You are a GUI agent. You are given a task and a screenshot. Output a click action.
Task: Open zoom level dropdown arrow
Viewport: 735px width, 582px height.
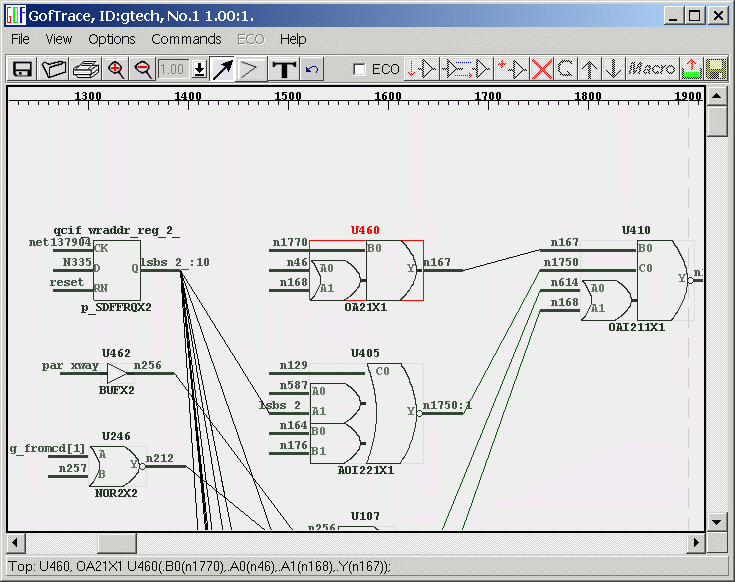[x=198, y=69]
